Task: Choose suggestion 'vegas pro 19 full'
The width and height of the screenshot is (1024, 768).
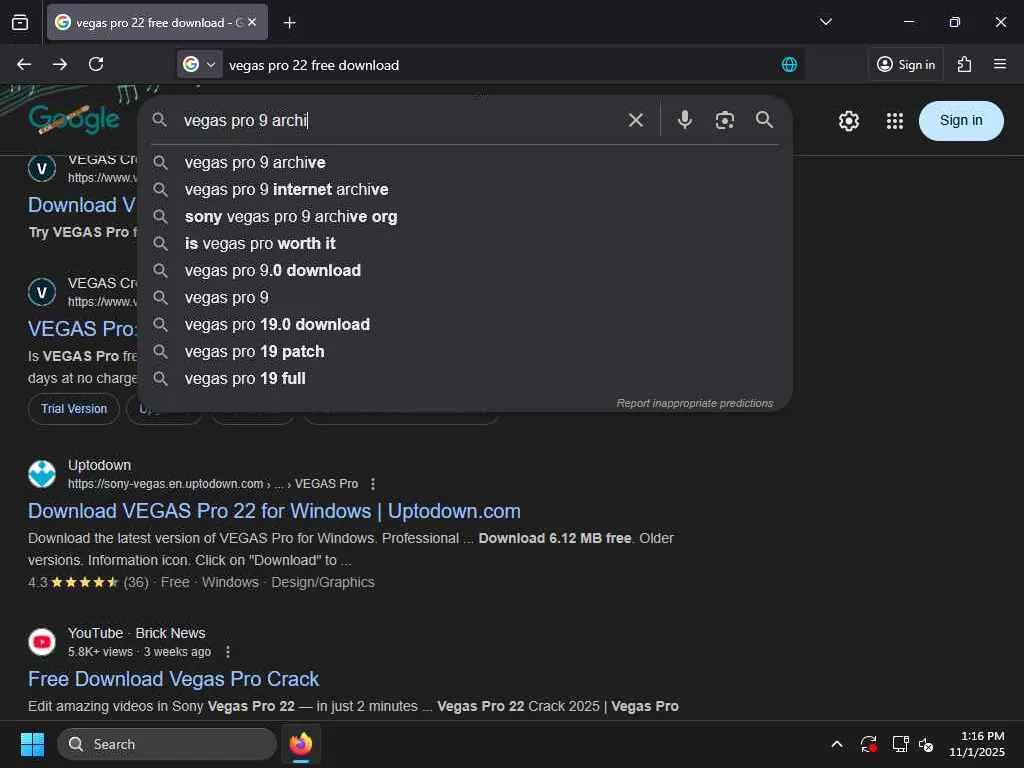Action: click(x=465, y=379)
